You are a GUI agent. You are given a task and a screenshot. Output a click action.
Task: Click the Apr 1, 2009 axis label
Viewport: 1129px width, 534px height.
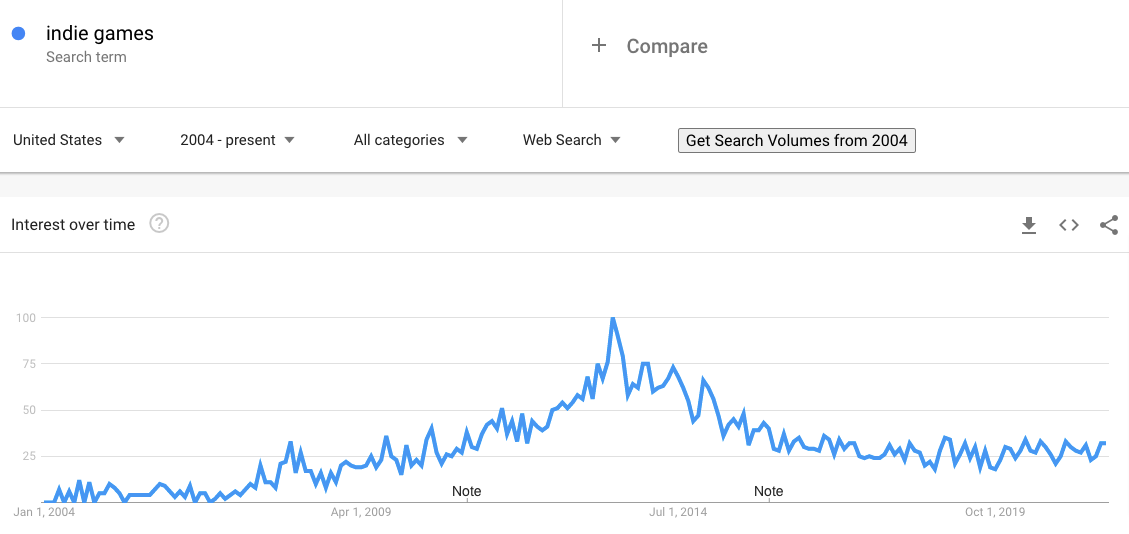(x=361, y=513)
